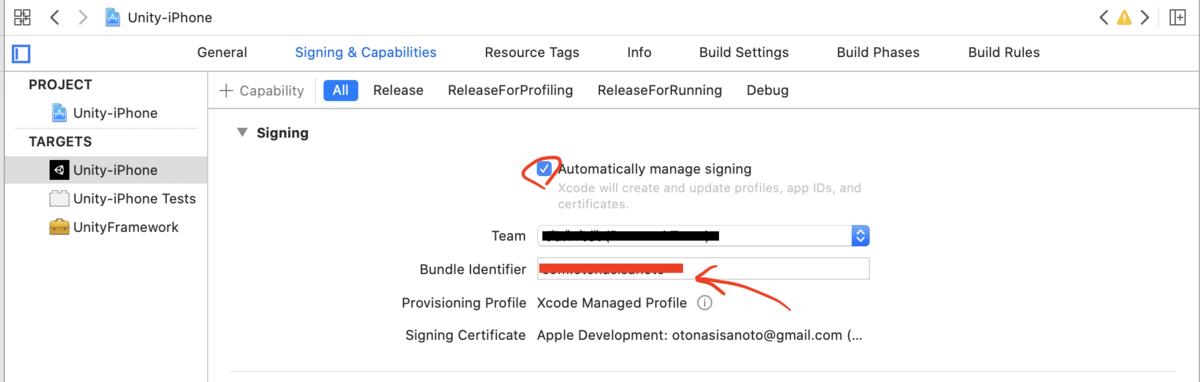1200x382 pixels.
Task: Go back with the left chevron
Action: point(55,17)
